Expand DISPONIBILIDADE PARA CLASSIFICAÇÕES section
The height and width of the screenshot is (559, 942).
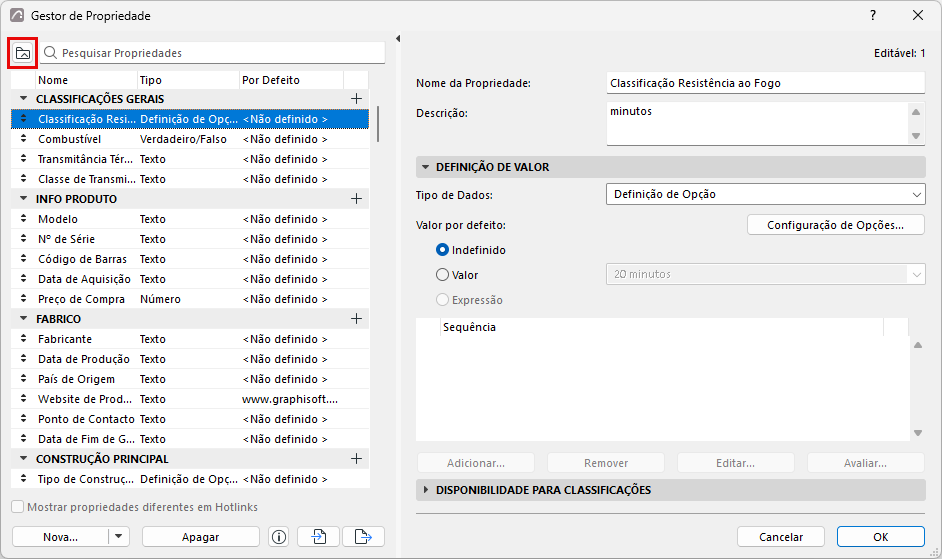pos(426,490)
